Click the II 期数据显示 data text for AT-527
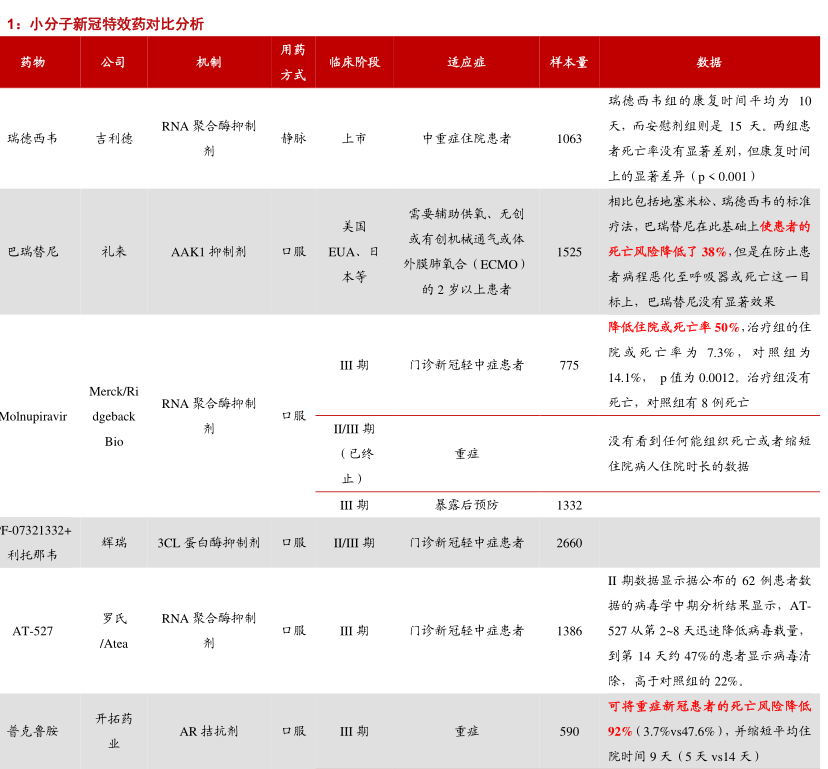Viewport: 828px width, 769px height. (x=709, y=630)
